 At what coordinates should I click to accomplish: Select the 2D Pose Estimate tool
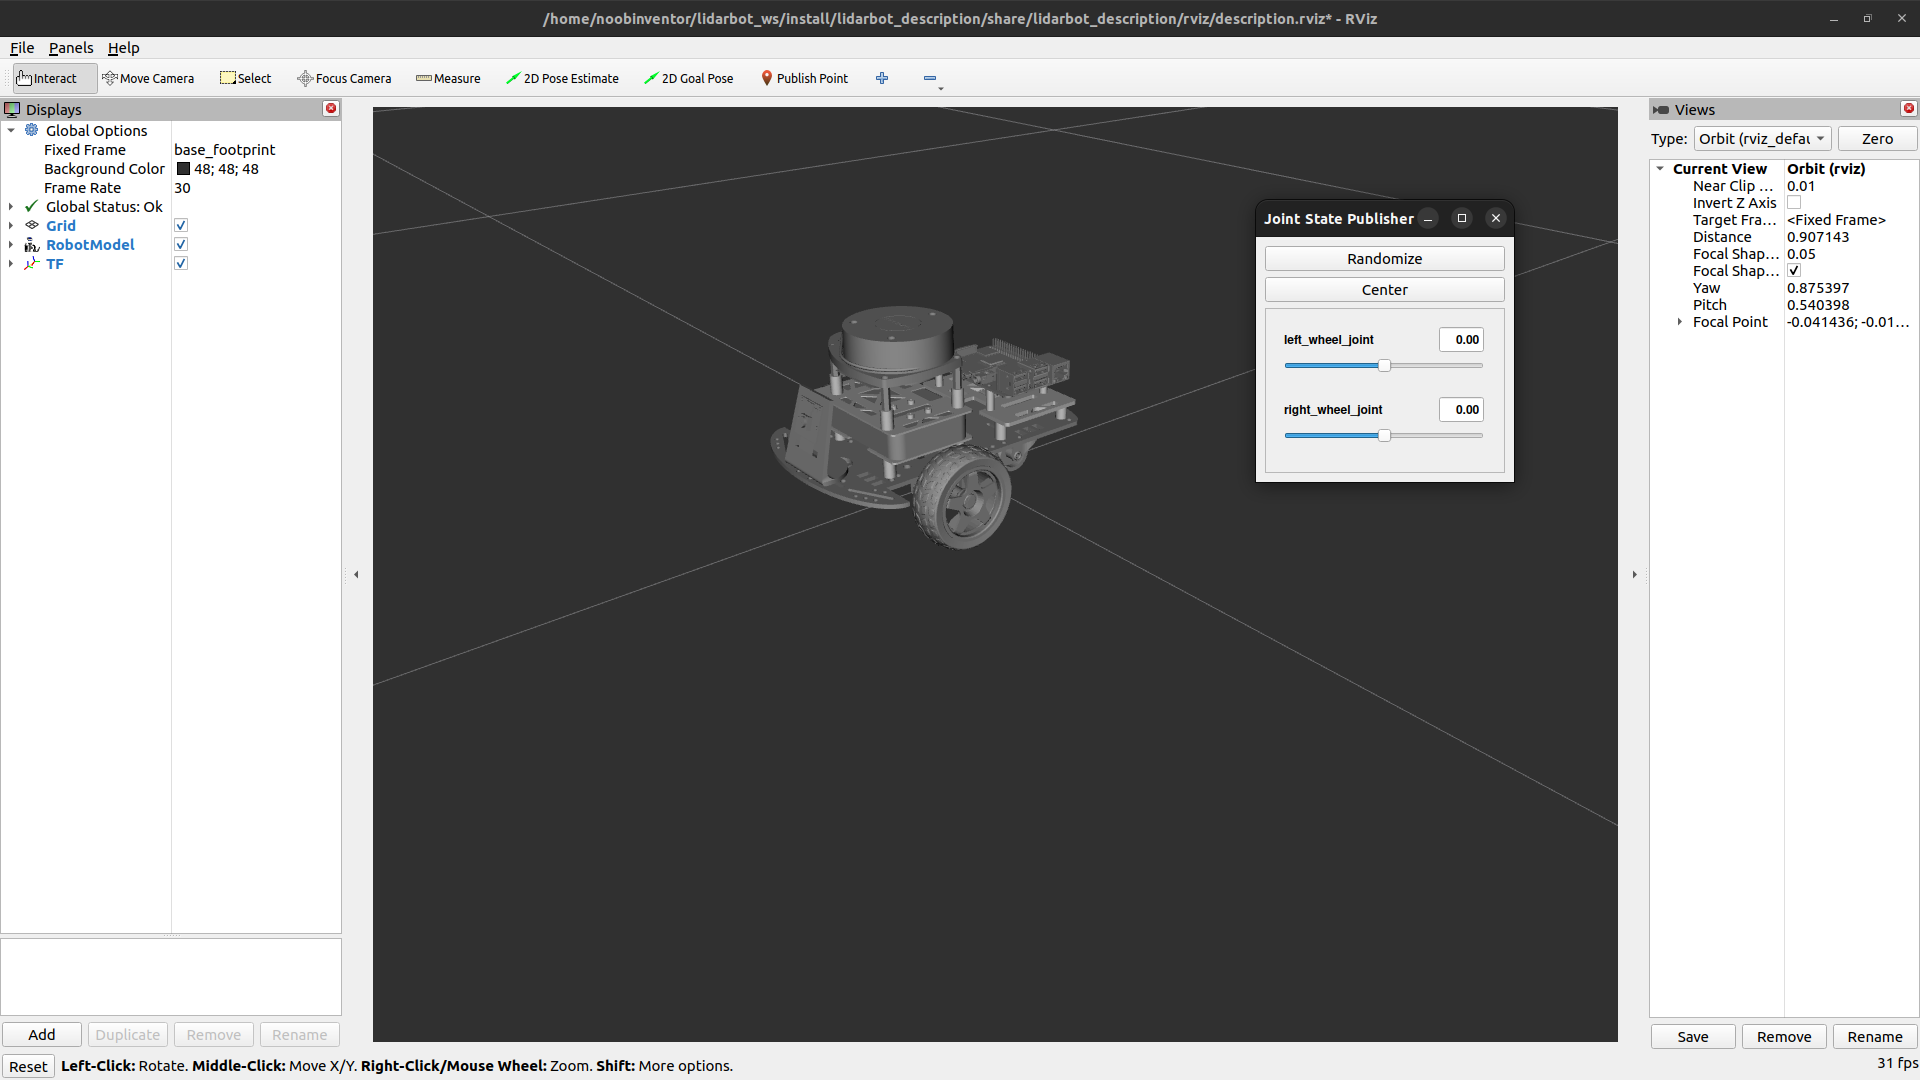562,78
